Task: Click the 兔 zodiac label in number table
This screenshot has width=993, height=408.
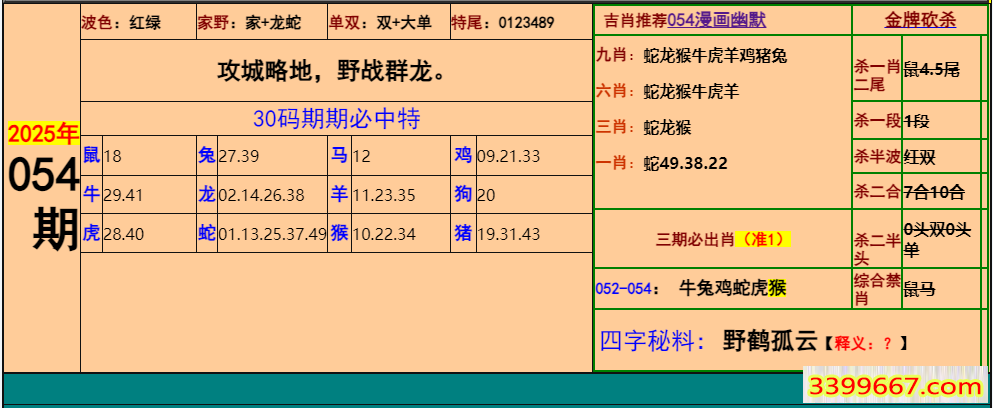Action: [207, 155]
